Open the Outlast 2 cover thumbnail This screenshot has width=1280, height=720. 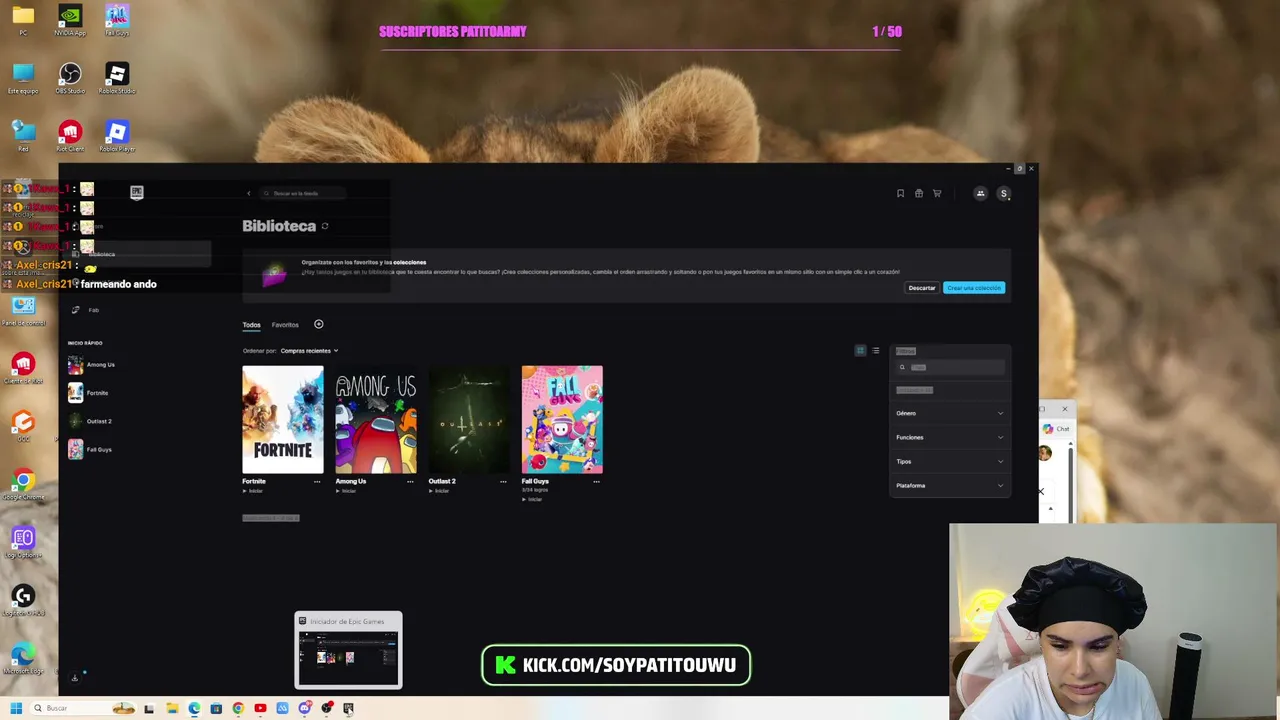point(469,419)
